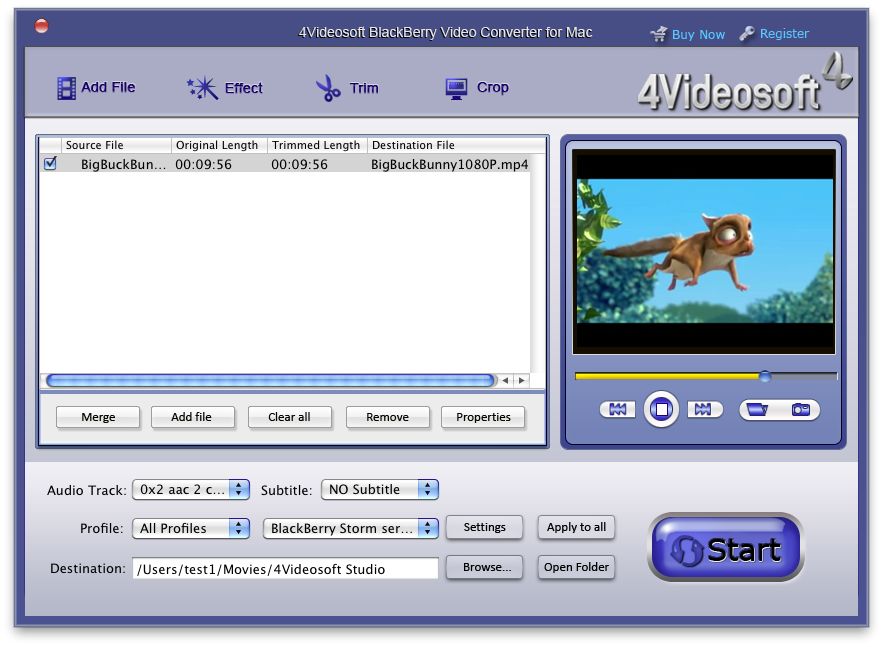Open the Effect sparkle tool
This screenshot has width=883, height=647.
(203, 88)
